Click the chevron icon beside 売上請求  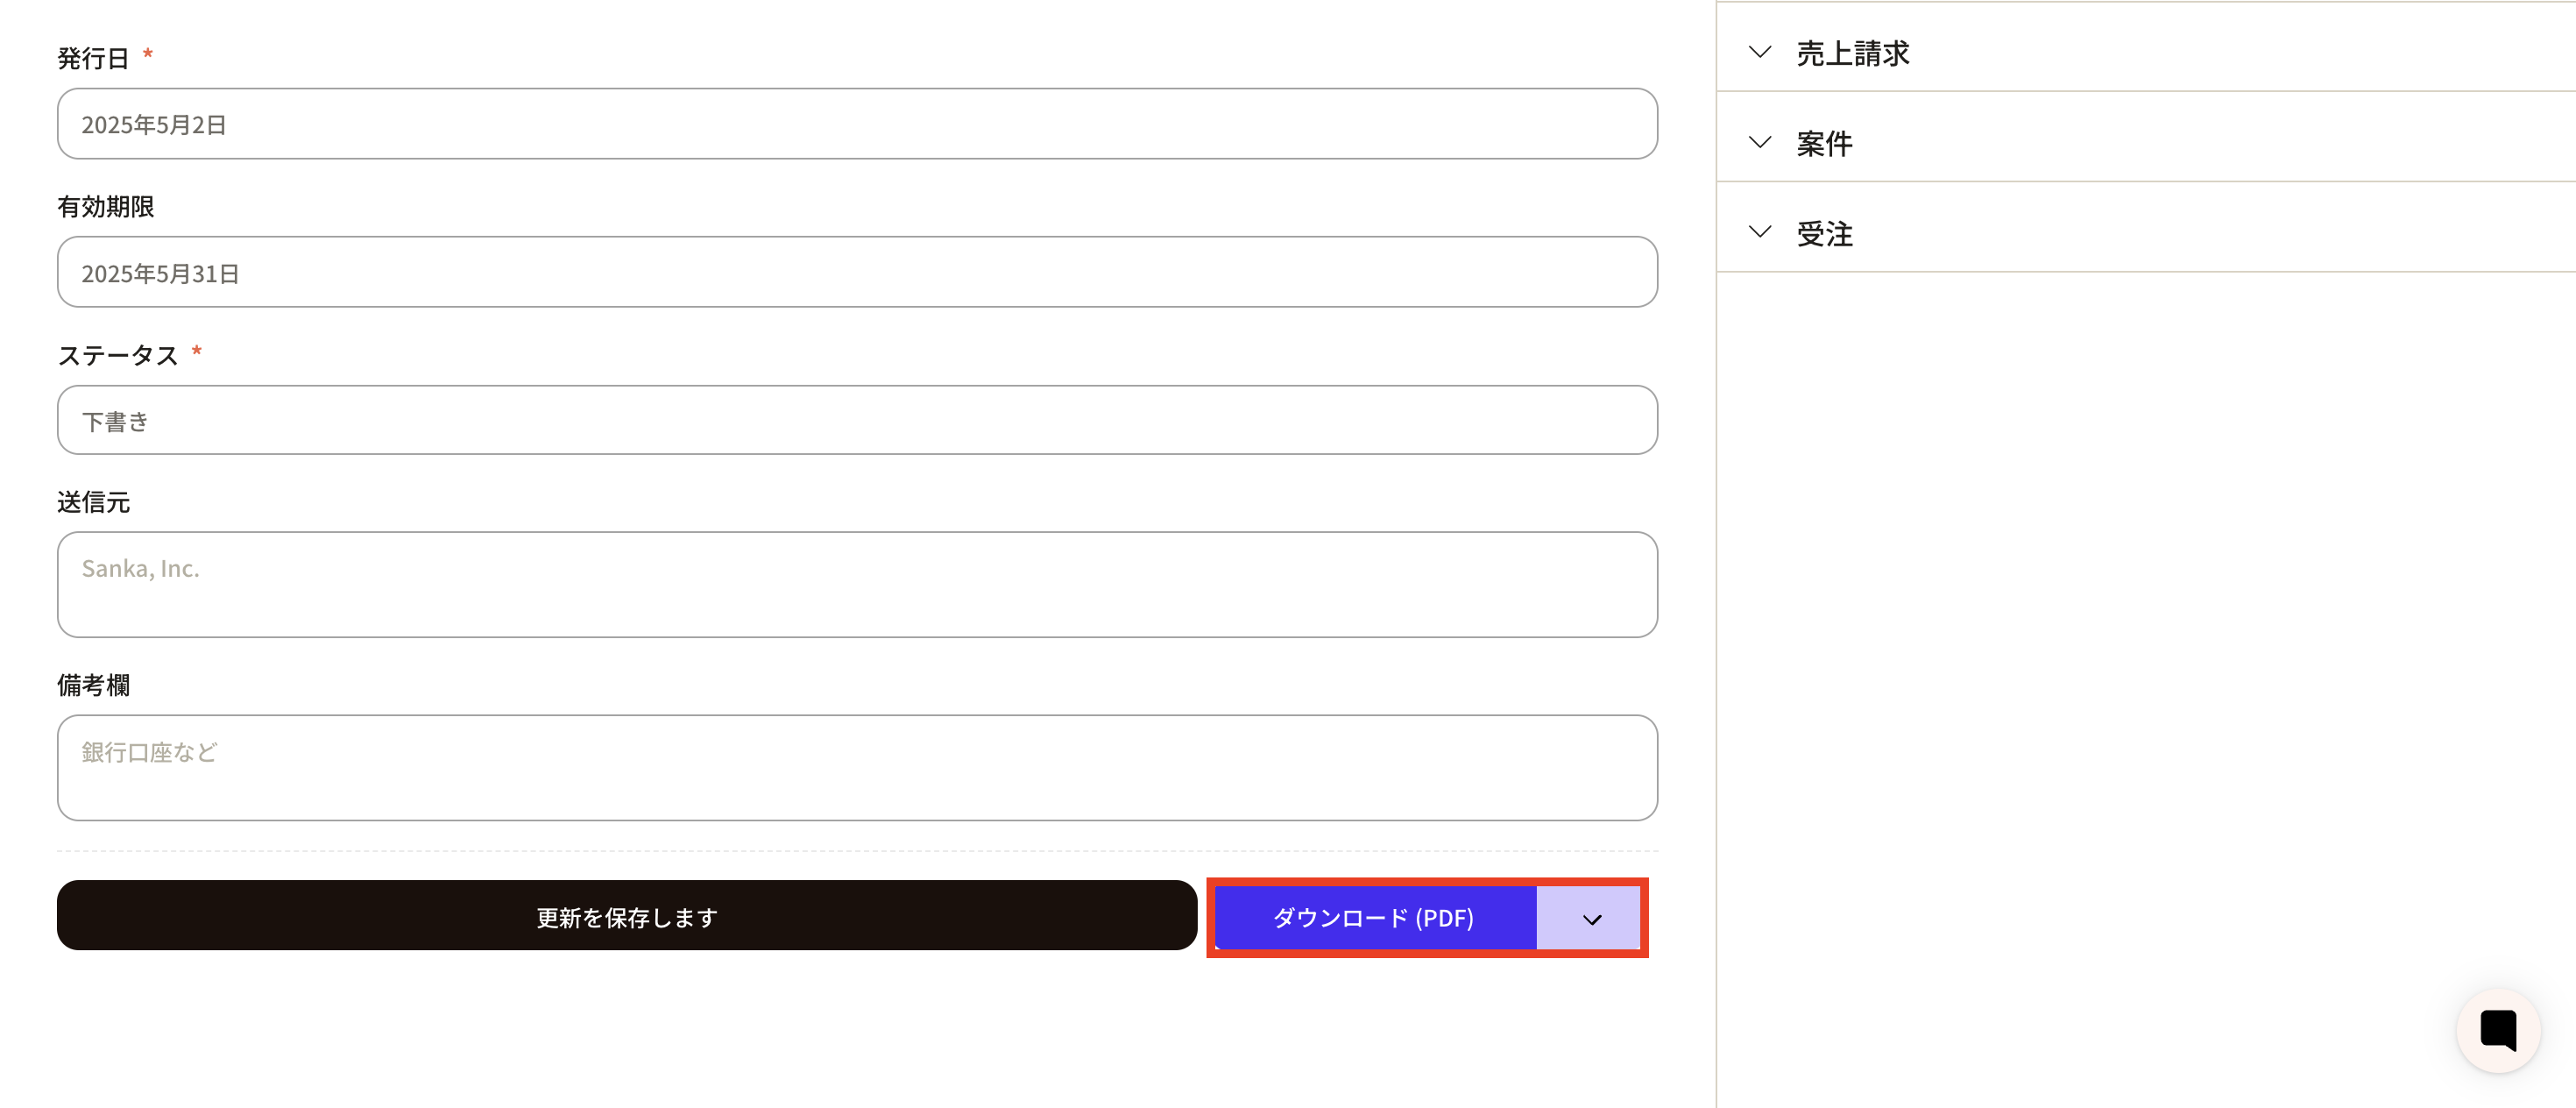coord(1759,52)
